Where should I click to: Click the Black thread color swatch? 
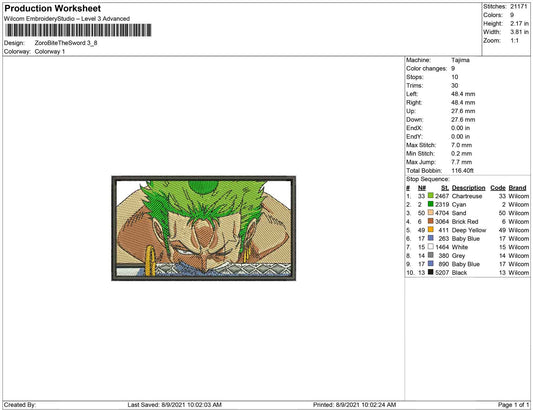431,272
